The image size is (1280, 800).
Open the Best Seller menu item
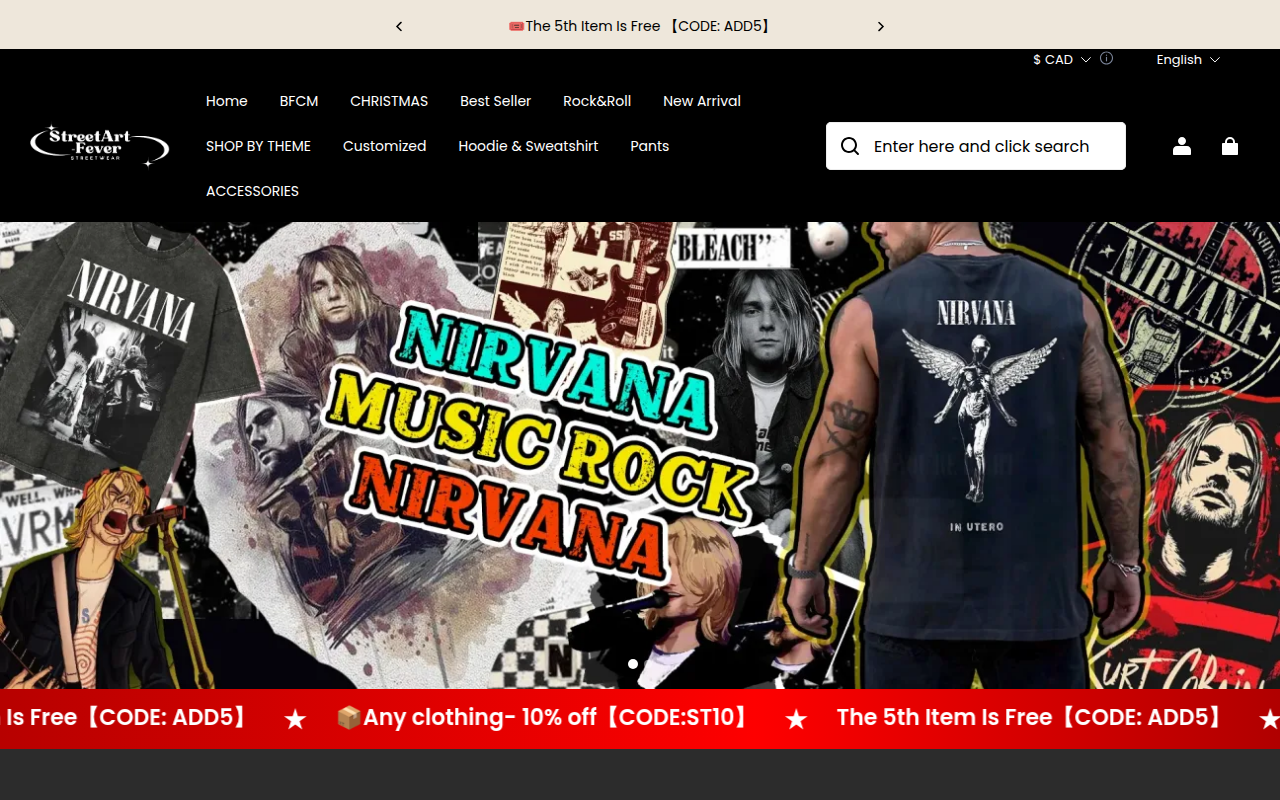[496, 101]
